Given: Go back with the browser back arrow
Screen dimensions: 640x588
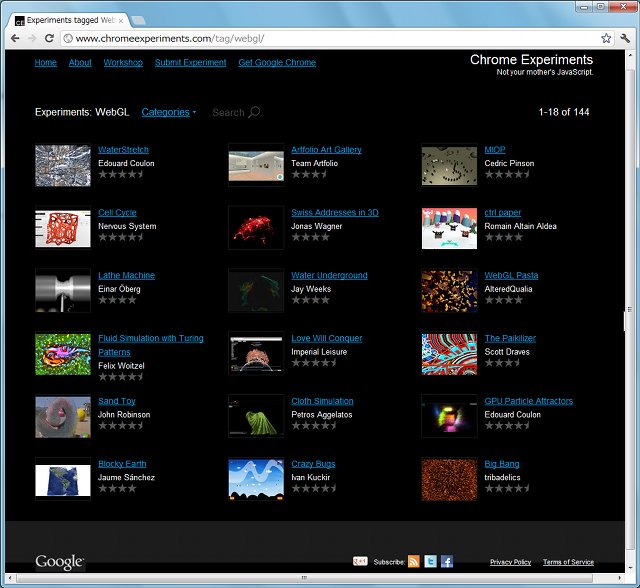Looking at the screenshot, I should coord(15,38).
